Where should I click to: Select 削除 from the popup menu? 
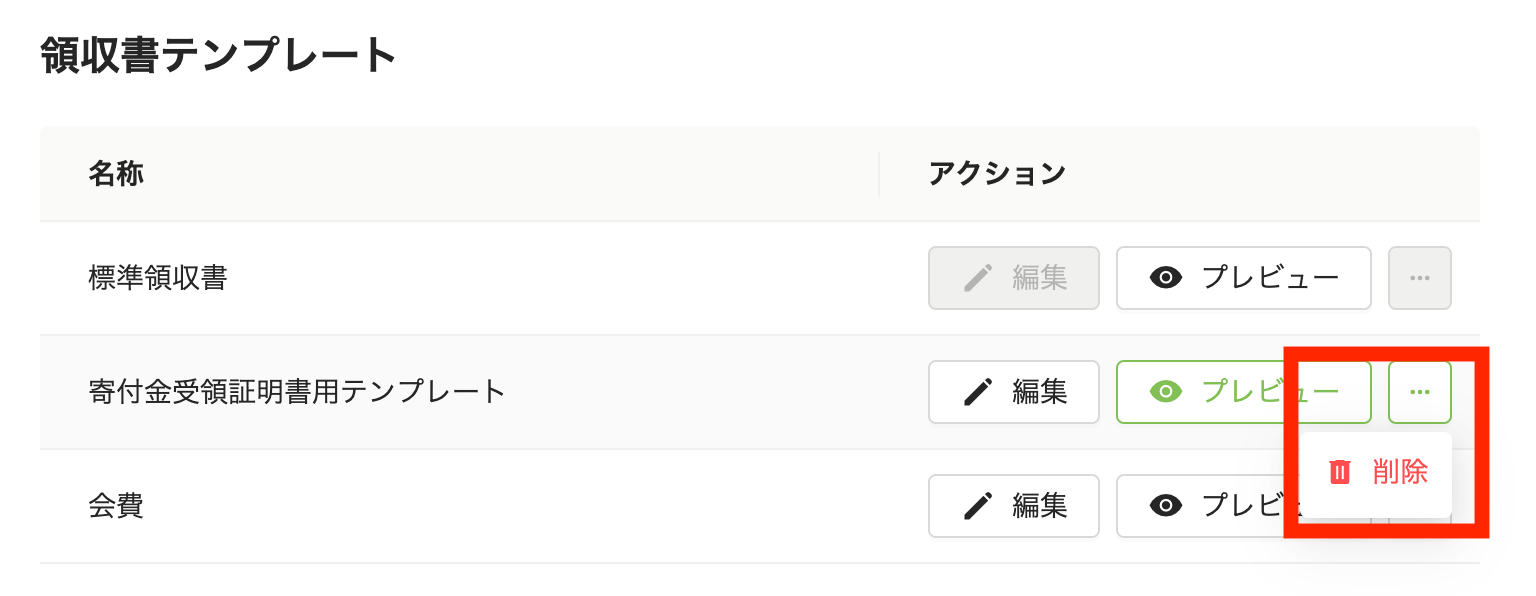coord(1377,472)
